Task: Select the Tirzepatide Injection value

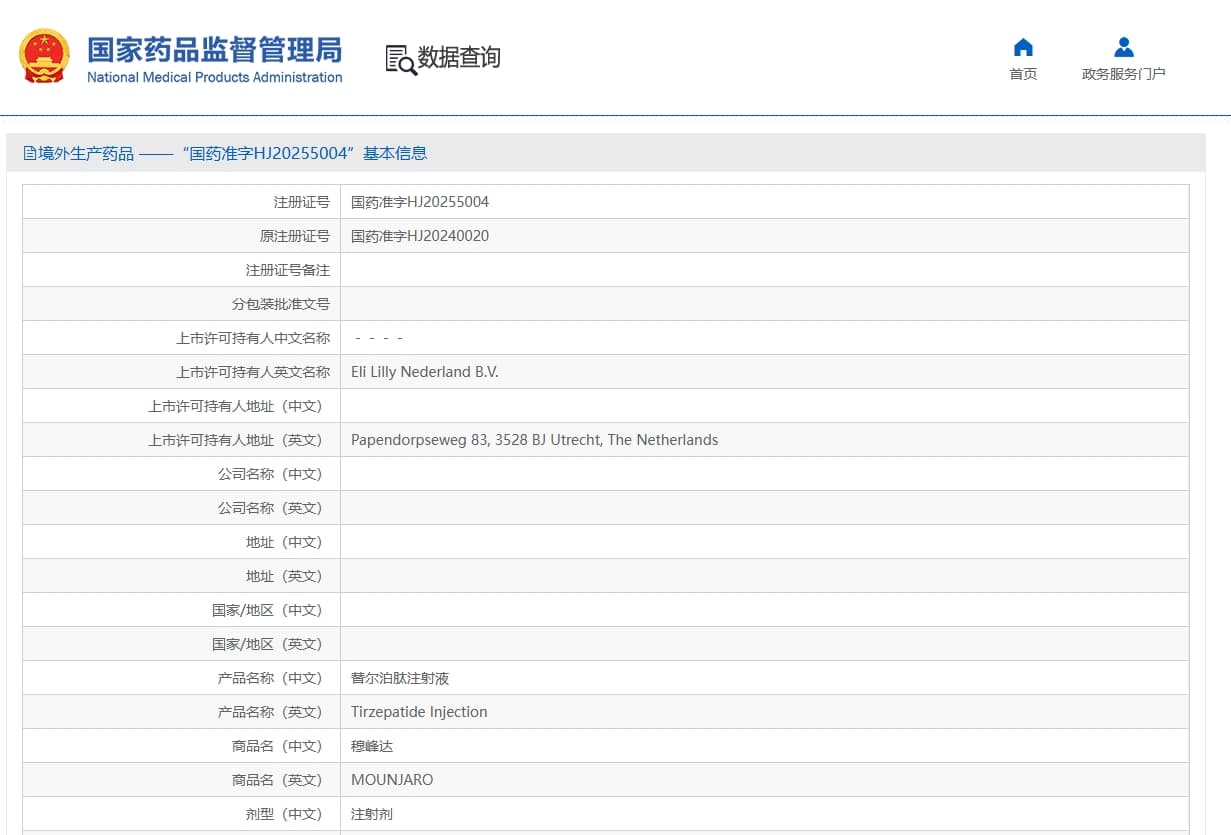Action: [x=419, y=712]
